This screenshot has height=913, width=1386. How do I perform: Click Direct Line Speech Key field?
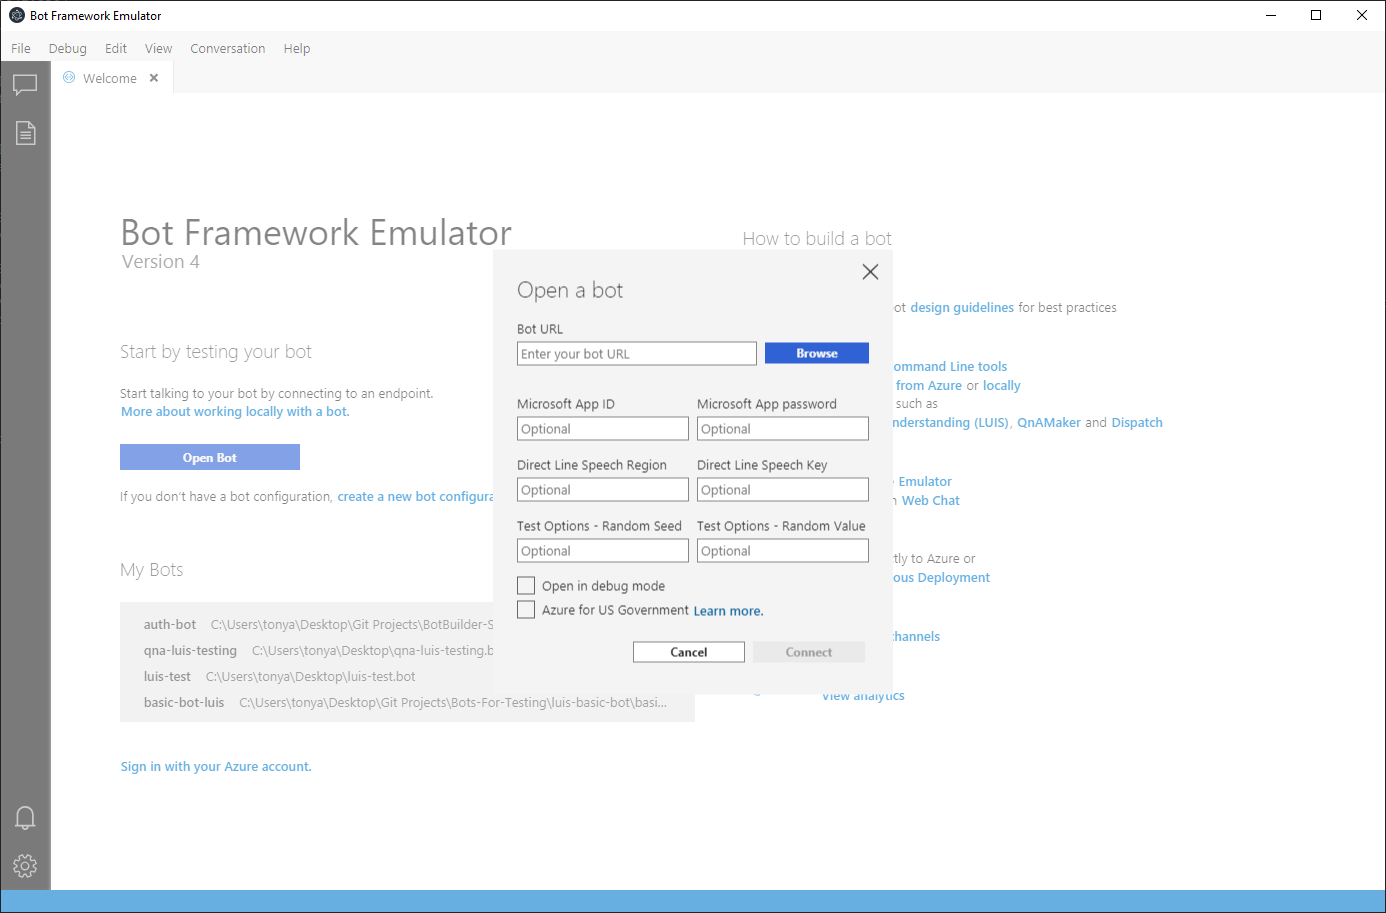coord(783,490)
